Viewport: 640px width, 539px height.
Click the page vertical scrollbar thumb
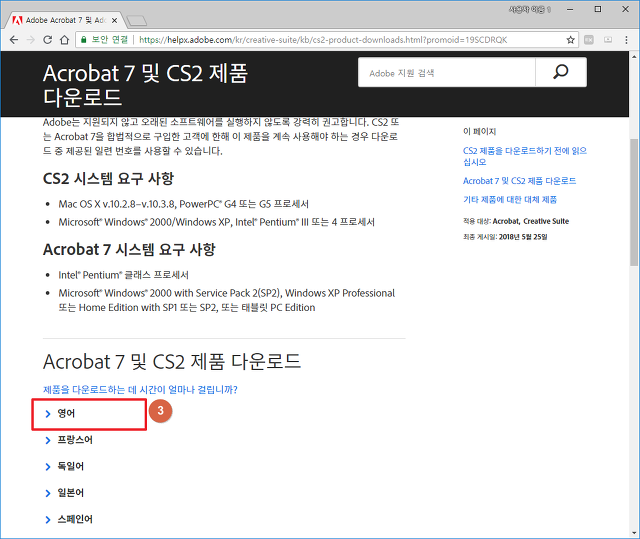[634, 202]
